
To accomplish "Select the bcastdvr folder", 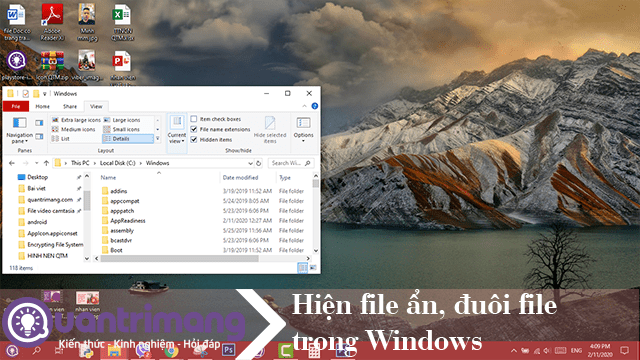I will pyautogui.click(x=121, y=240).
